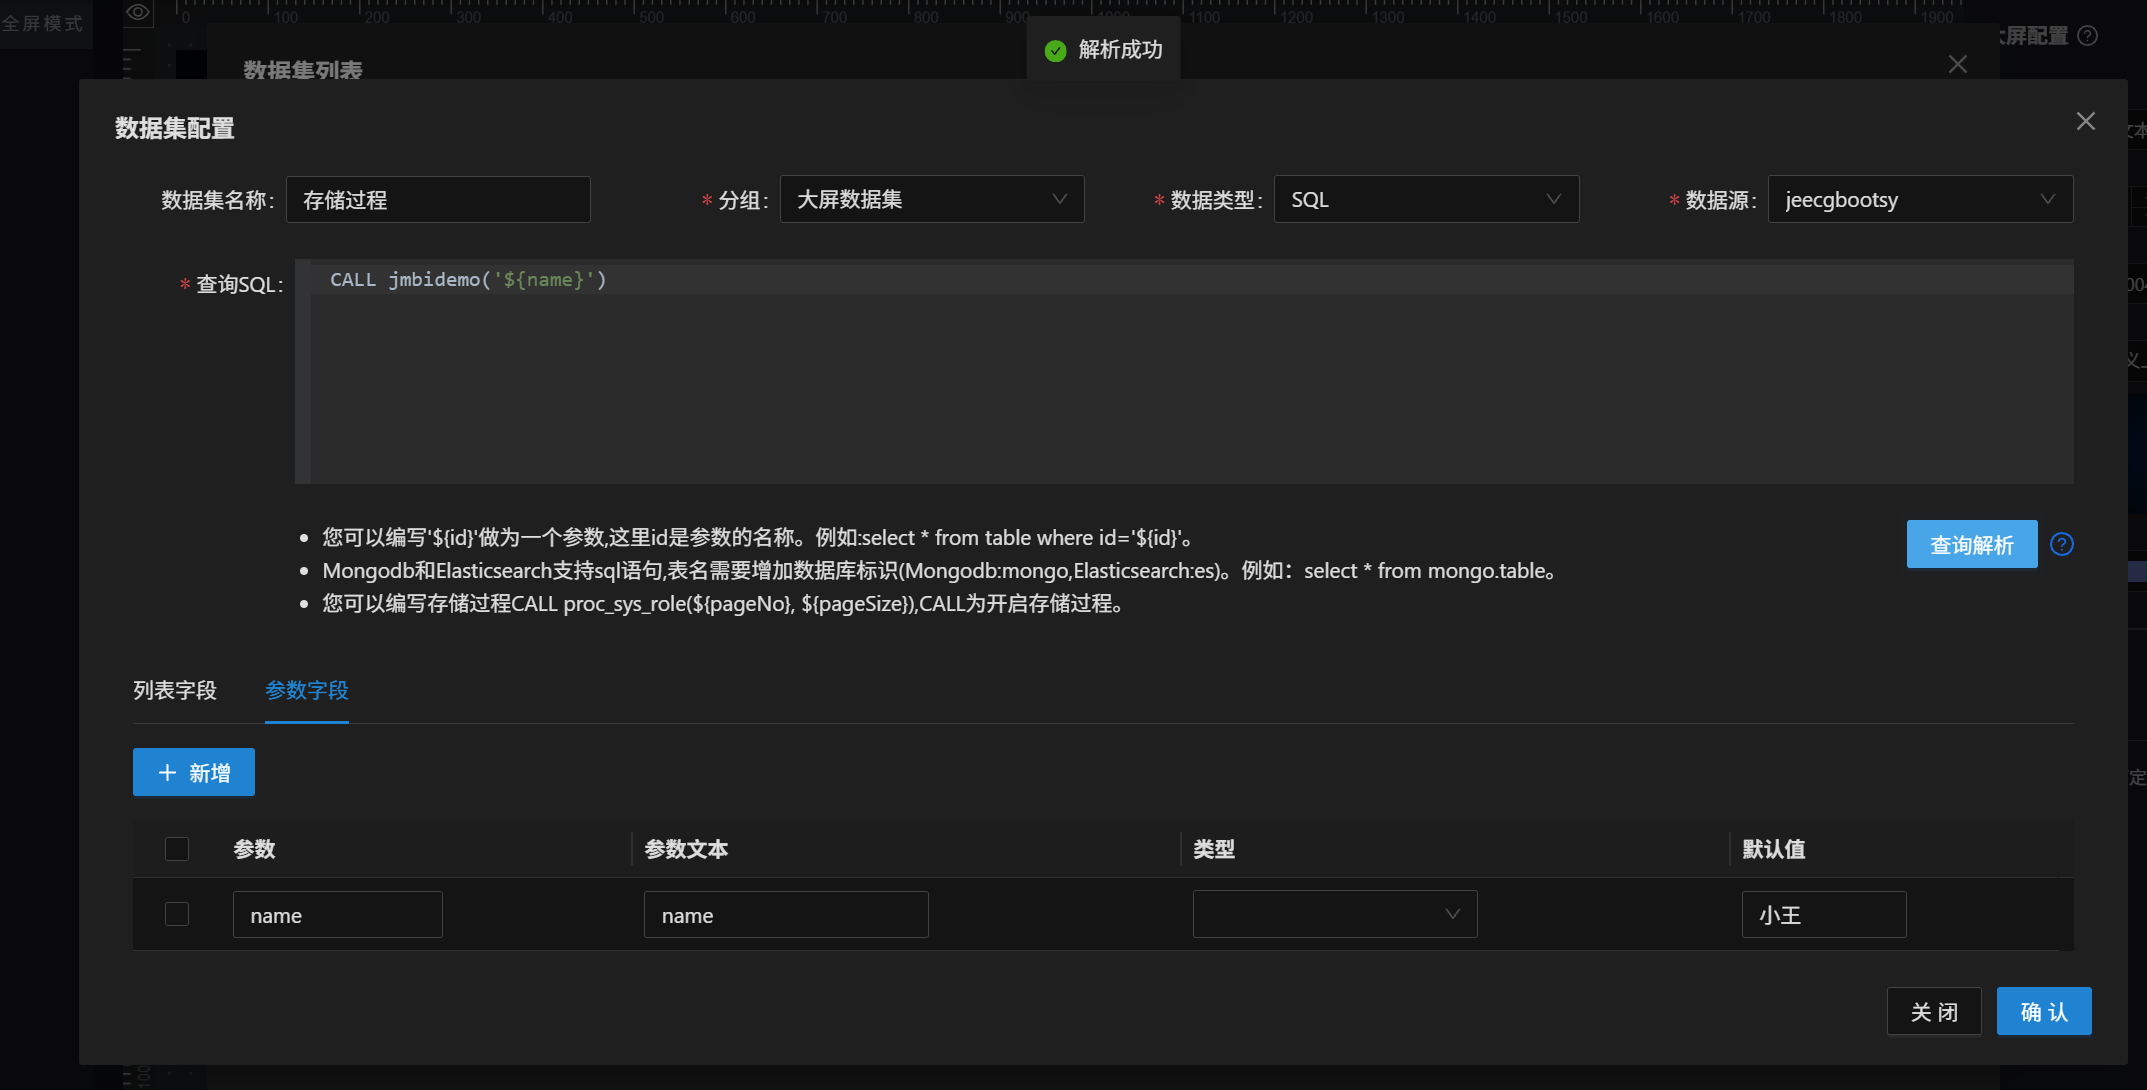Click the eye preview icon top-left

(x=138, y=12)
